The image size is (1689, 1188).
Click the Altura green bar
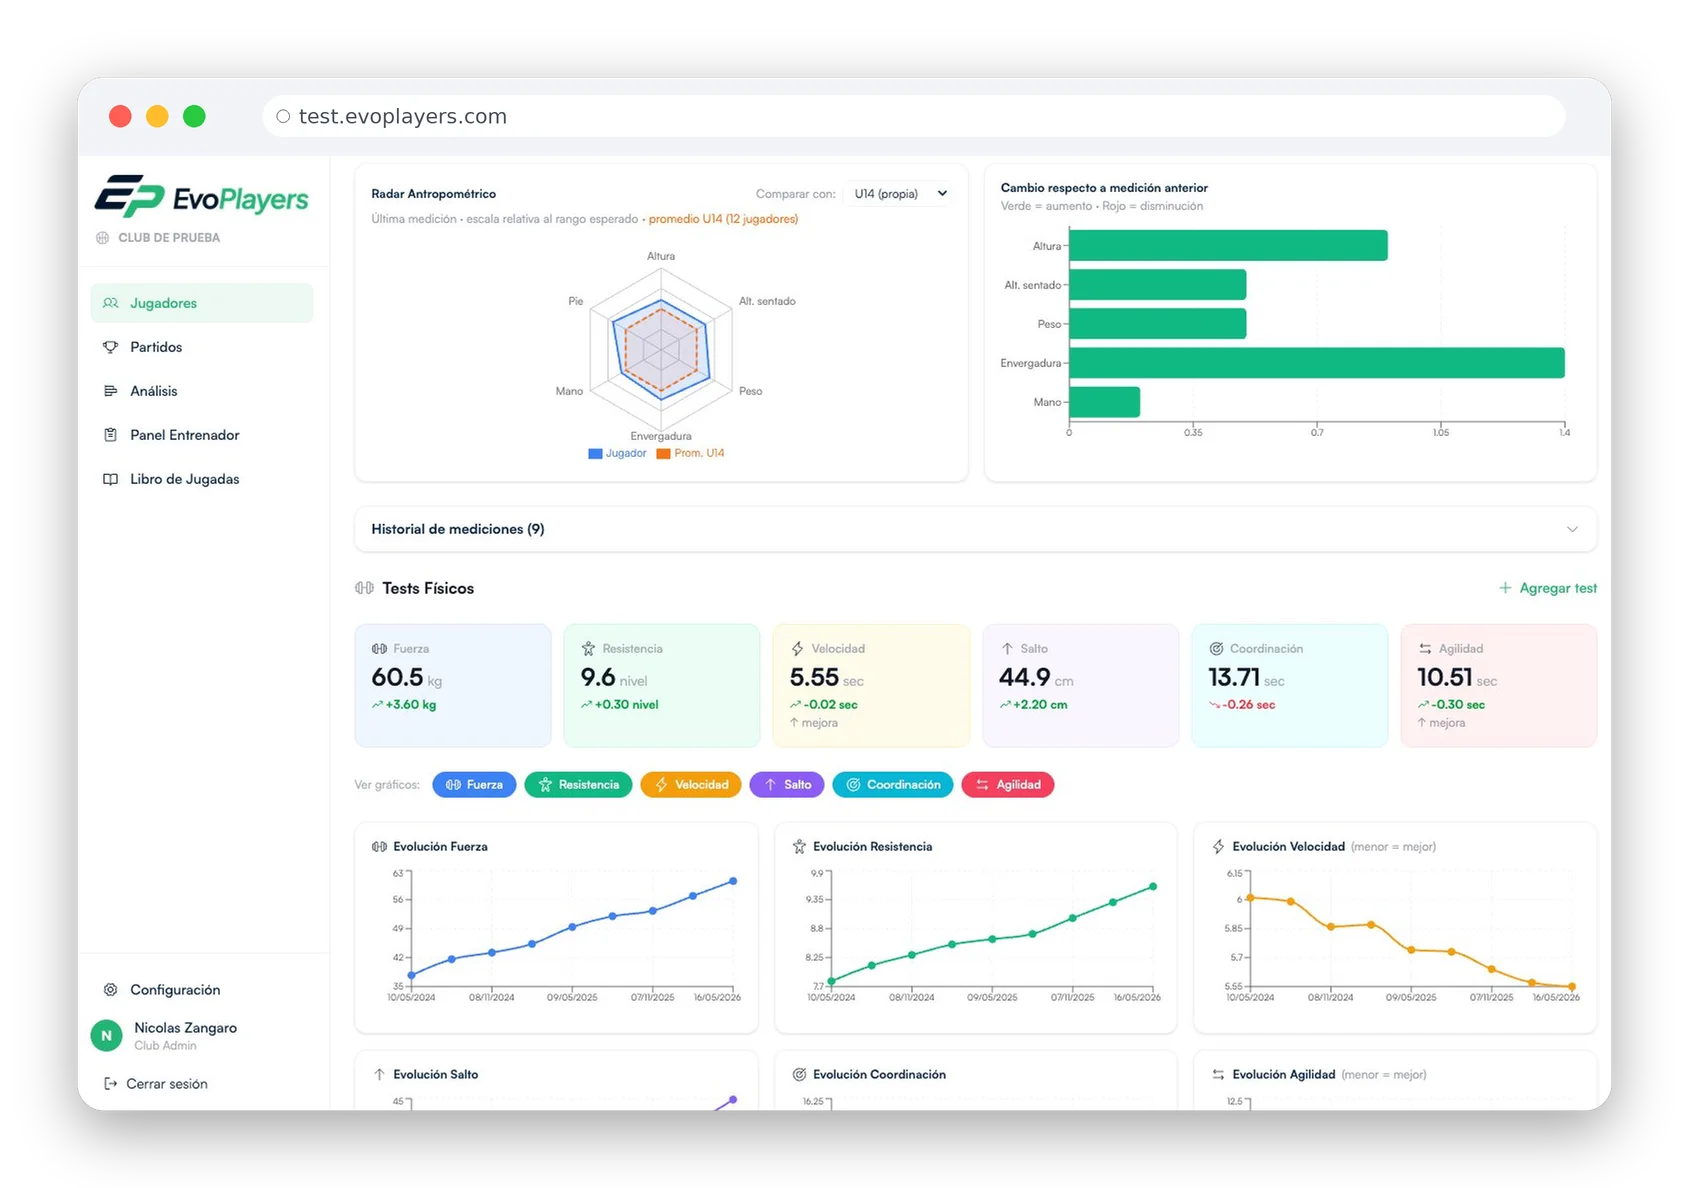[1228, 246]
